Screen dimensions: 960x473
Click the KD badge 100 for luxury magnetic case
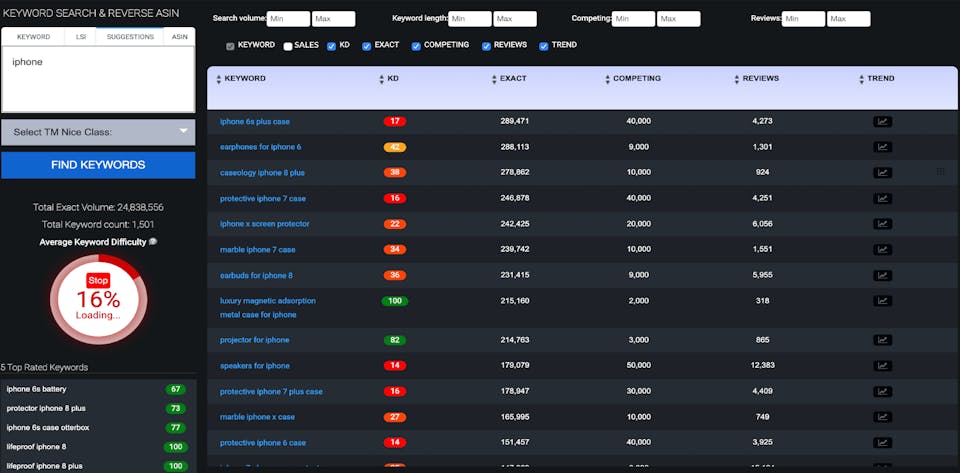pos(394,301)
